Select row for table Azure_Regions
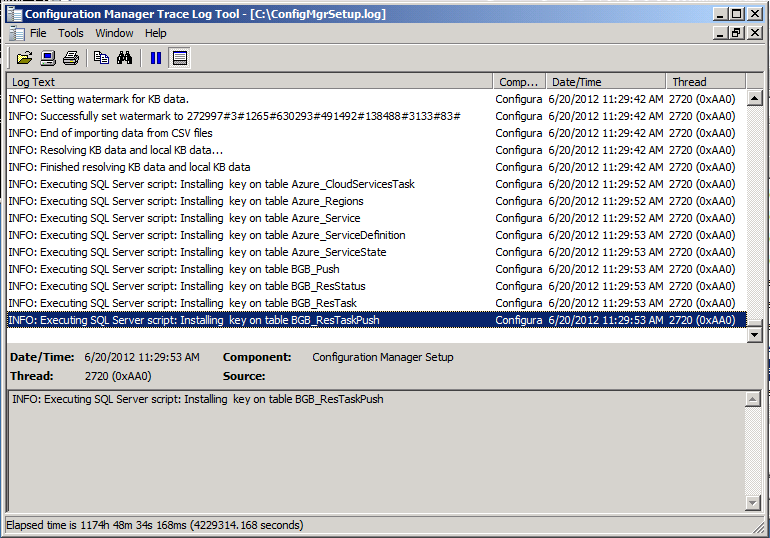The height and width of the screenshot is (538, 770). [x=377, y=201]
